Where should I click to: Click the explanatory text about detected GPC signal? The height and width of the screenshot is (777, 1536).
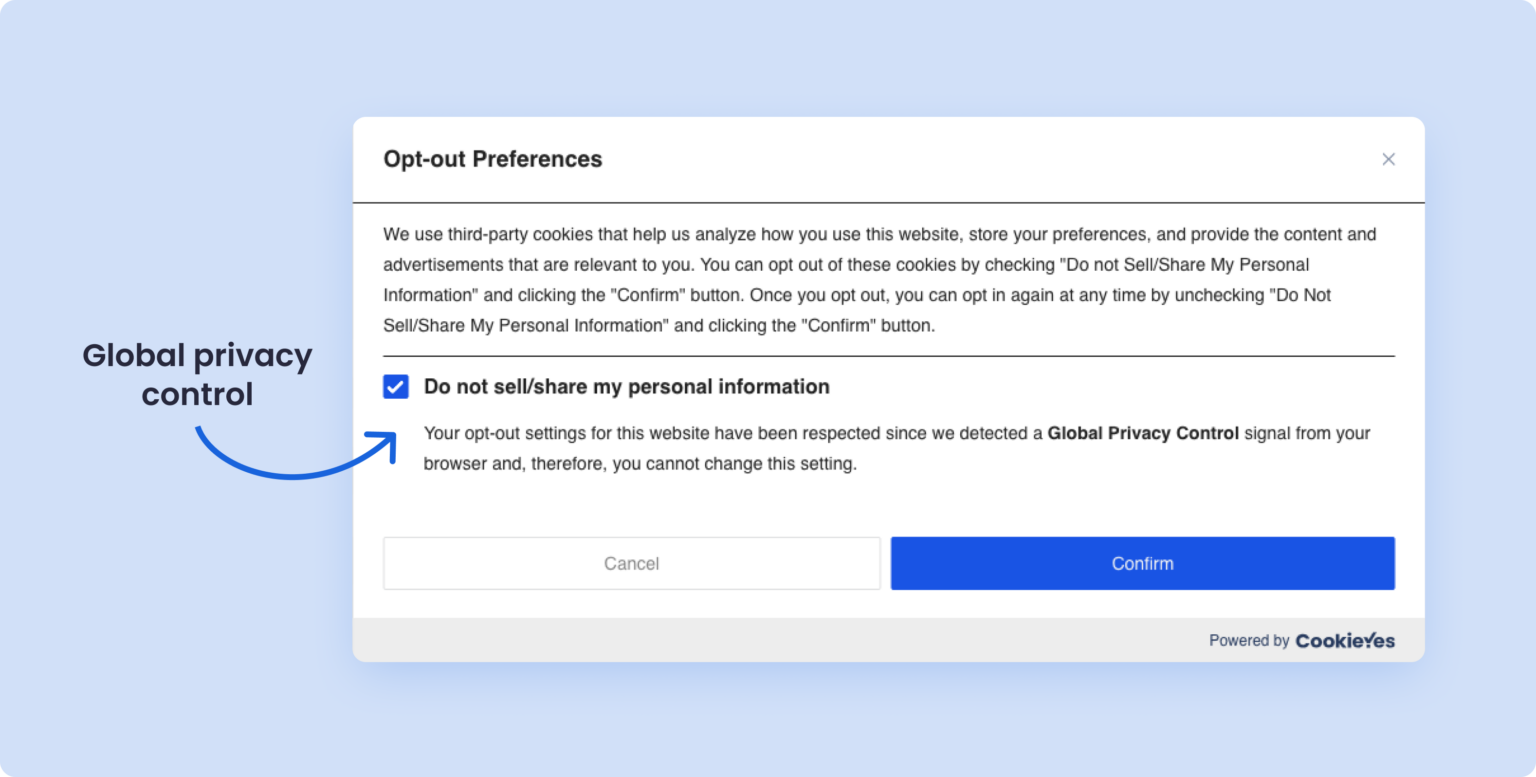(890, 448)
